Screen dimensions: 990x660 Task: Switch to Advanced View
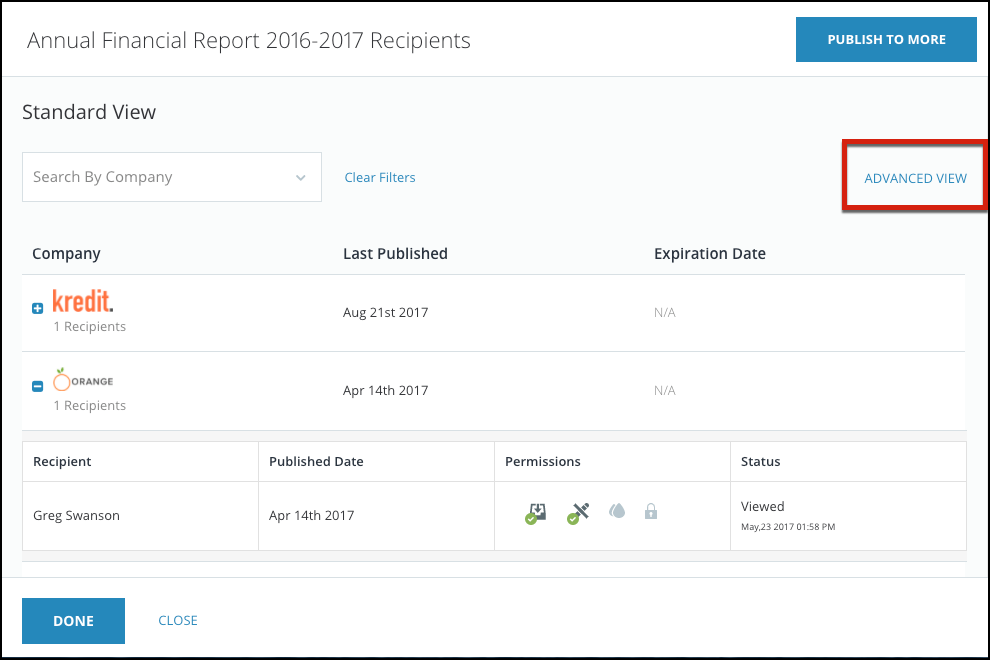pyautogui.click(x=915, y=179)
